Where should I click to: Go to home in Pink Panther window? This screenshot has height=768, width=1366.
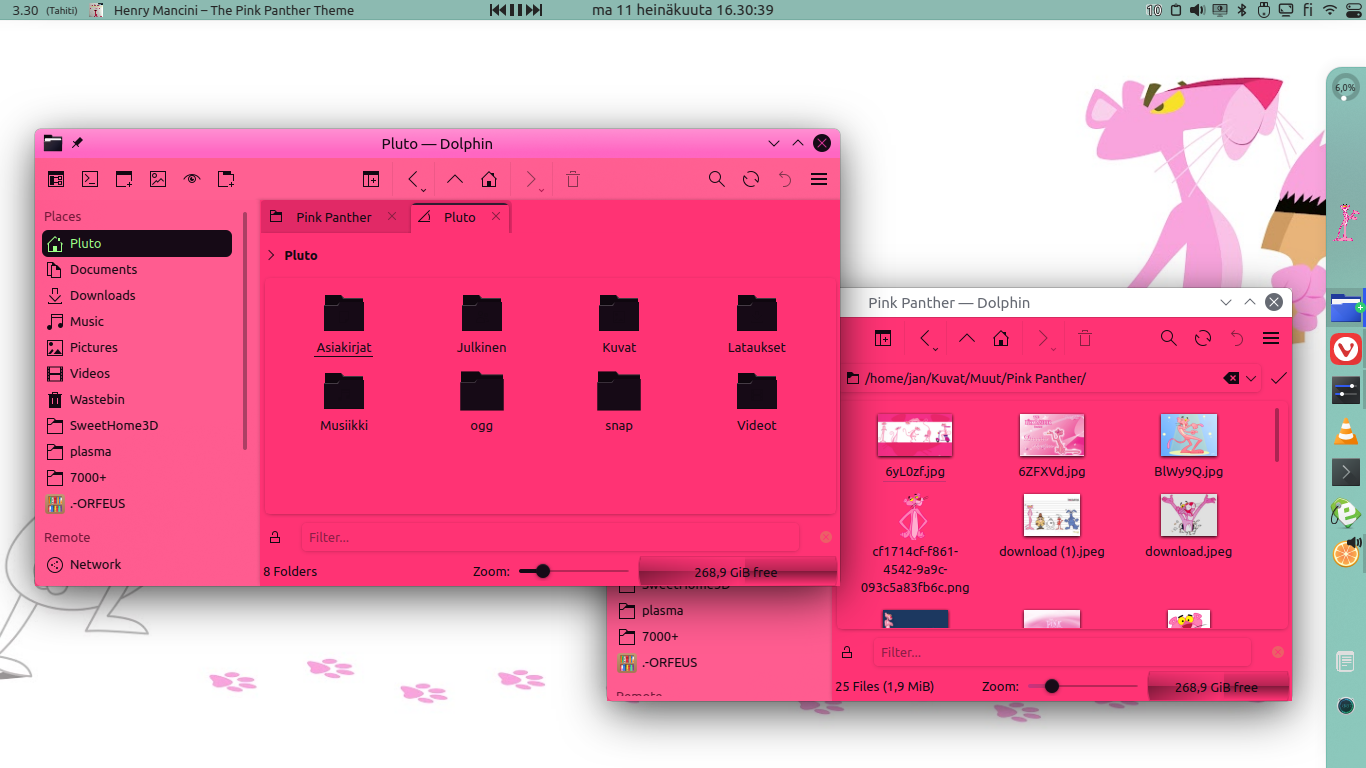click(x=1001, y=338)
